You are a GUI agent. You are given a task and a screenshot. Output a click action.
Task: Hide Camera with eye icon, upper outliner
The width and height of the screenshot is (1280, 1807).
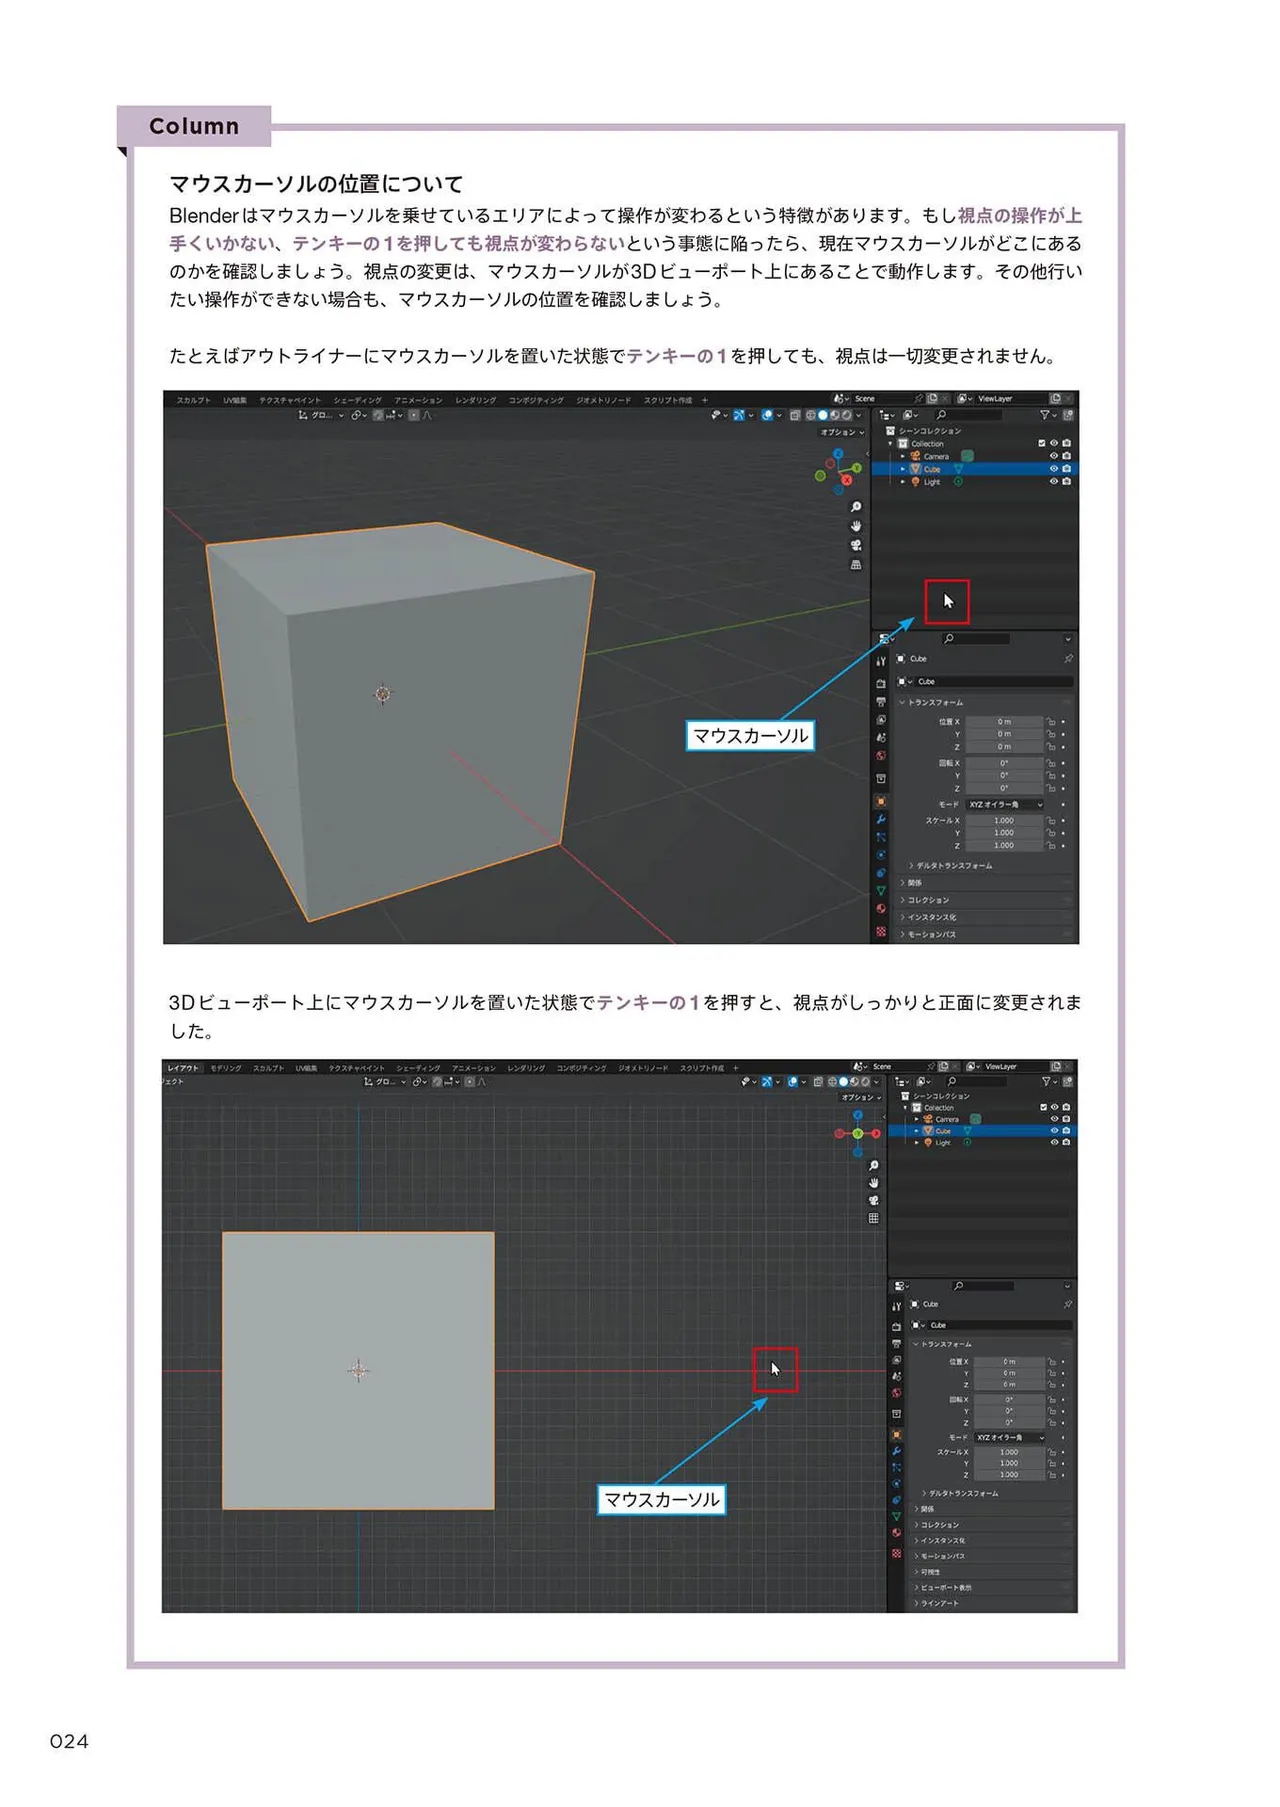pyautogui.click(x=1053, y=456)
